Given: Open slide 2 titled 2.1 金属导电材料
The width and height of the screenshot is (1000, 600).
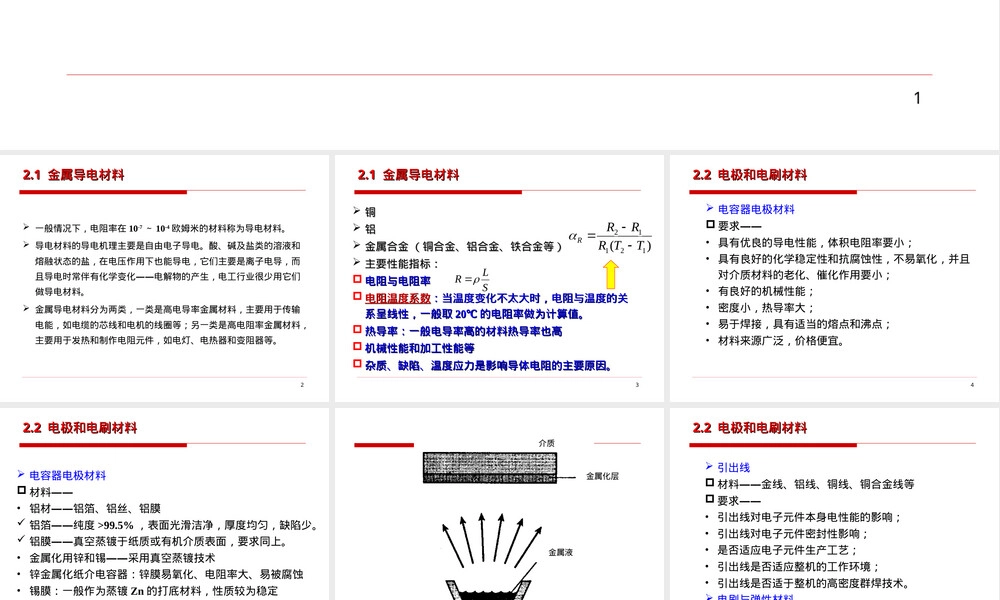Looking at the screenshot, I should point(164,278).
